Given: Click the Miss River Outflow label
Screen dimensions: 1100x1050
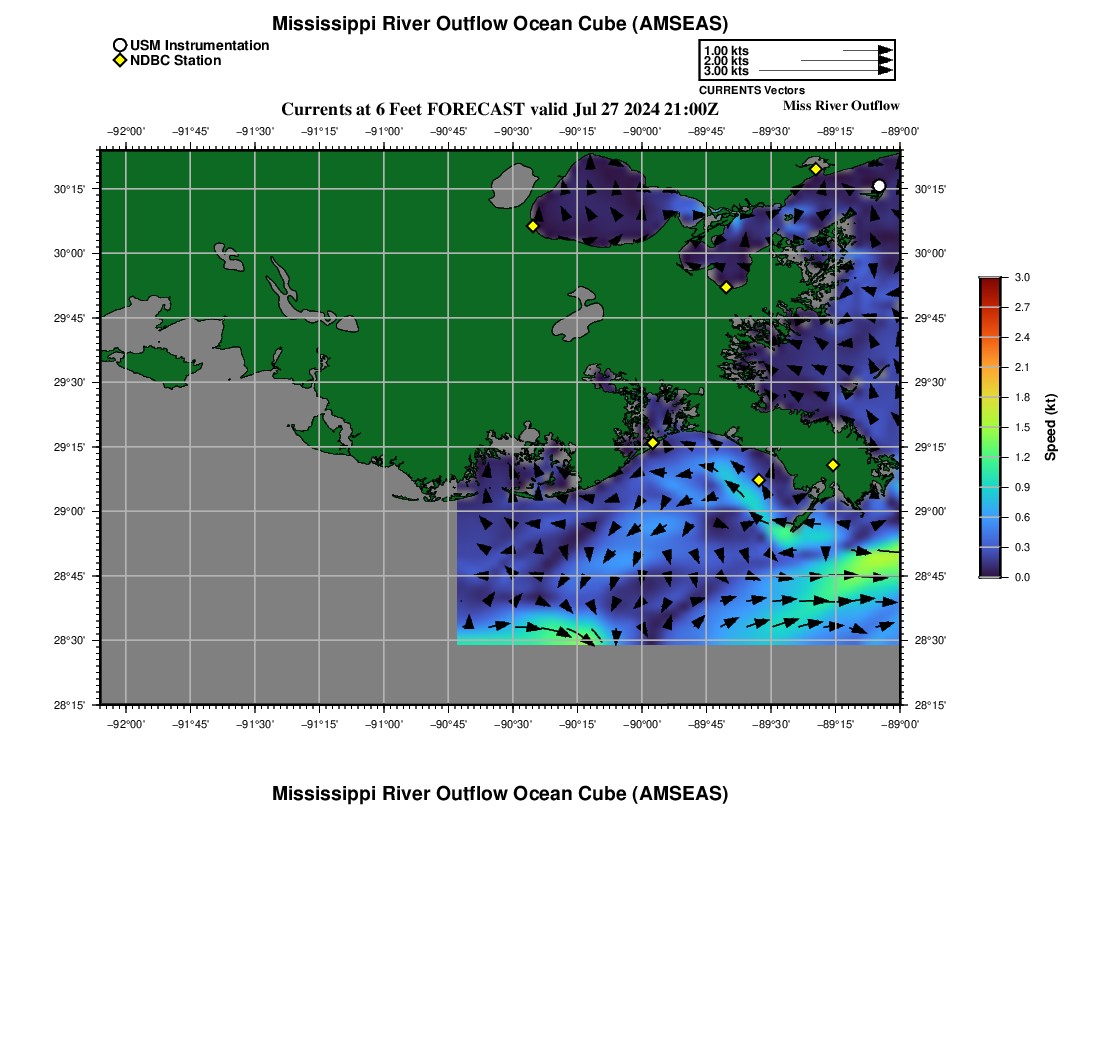Looking at the screenshot, I should tap(841, 106).
